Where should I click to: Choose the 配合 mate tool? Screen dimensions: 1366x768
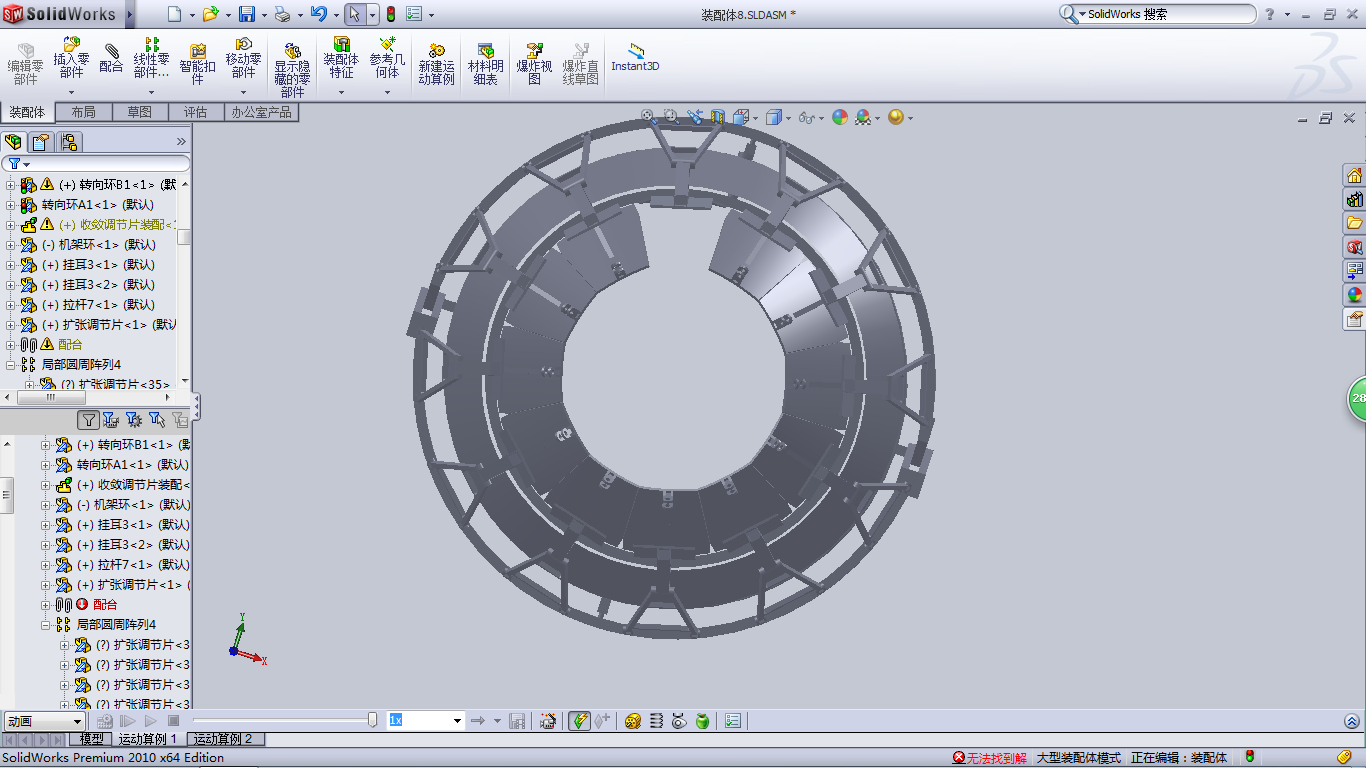point(111,57)
